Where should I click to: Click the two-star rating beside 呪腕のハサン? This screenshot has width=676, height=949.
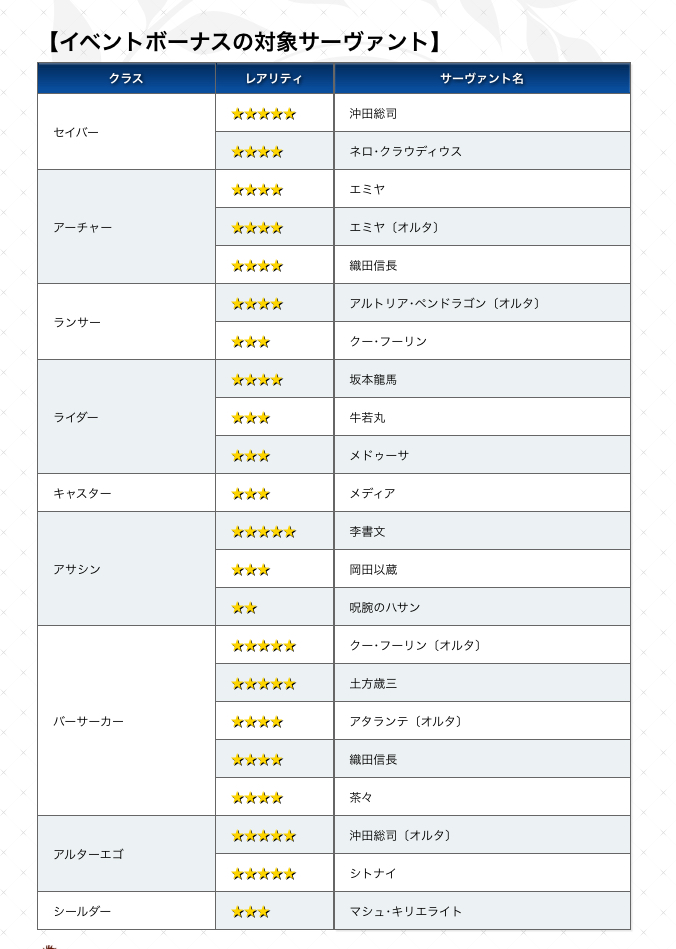coord(244,608)
